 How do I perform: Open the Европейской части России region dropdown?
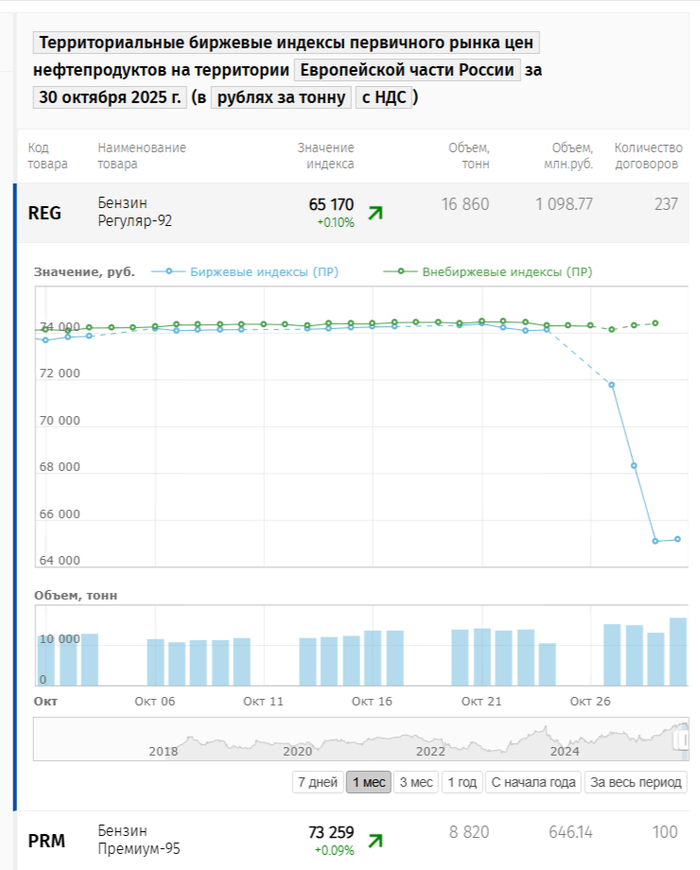[407, 70]
